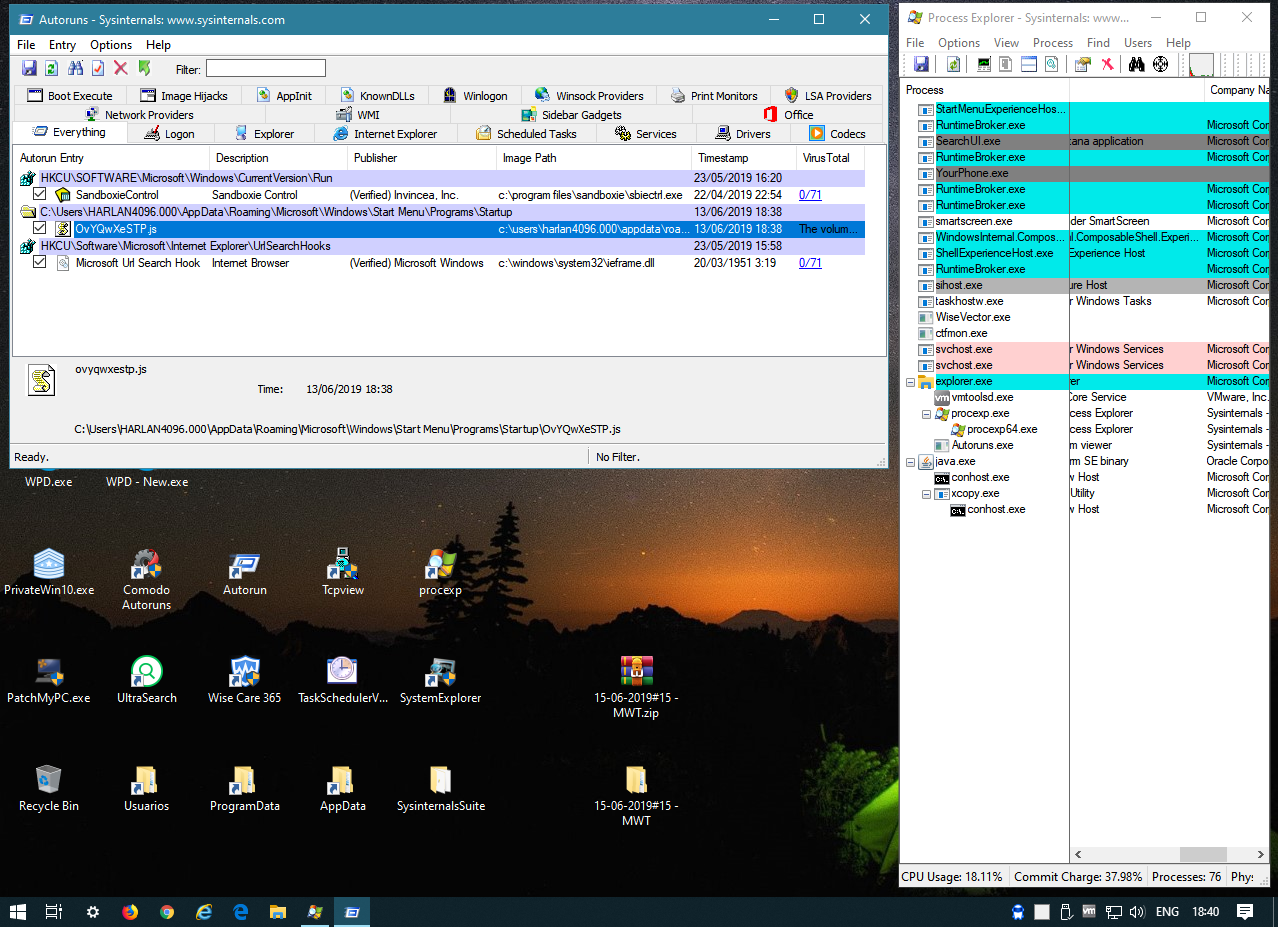Open the Entry menu in Autoruns

tap(62, 45)
